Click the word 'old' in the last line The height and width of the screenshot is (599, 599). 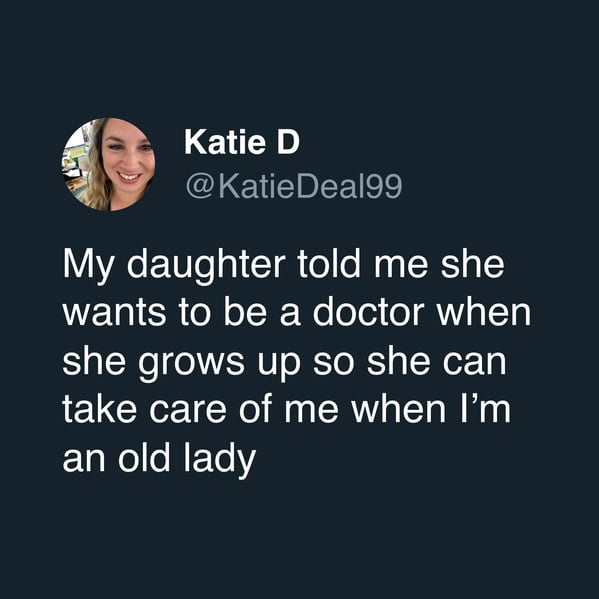point(144,457)
